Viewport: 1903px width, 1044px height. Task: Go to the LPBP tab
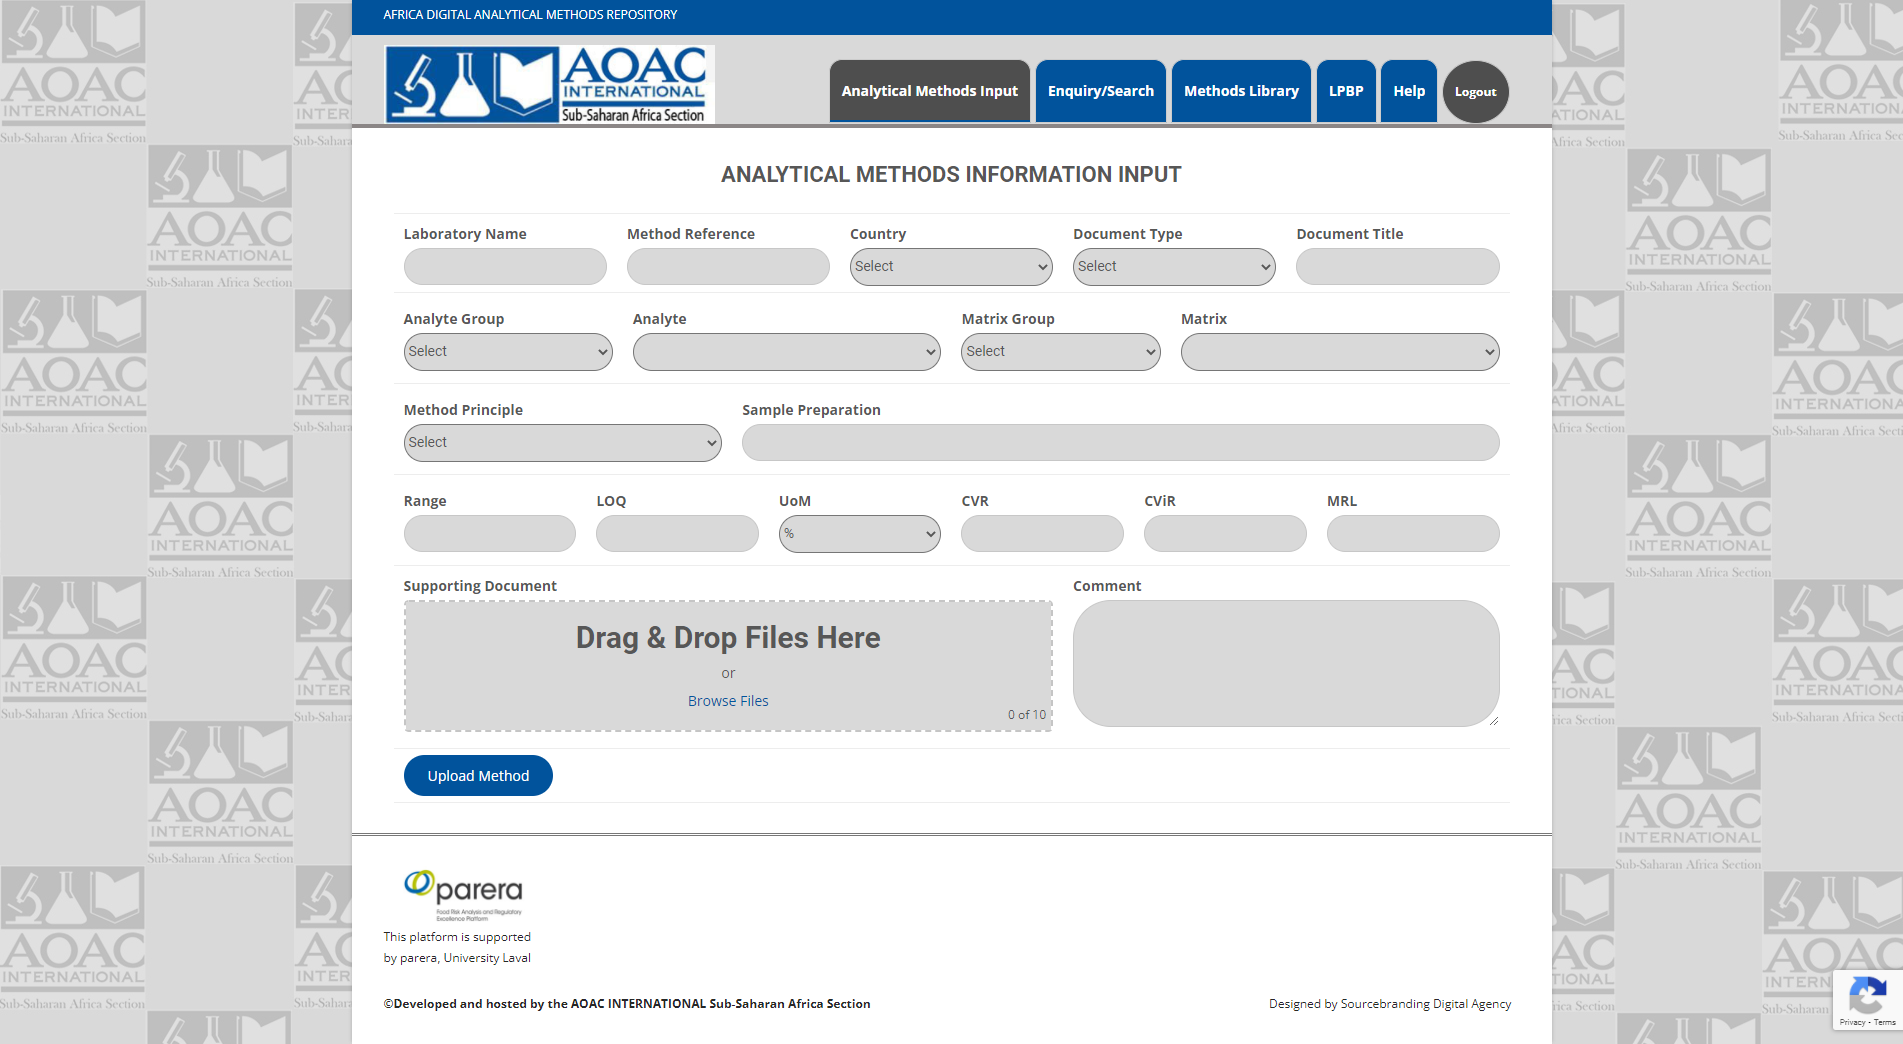pyautogui.click(x=1346, y=91)
